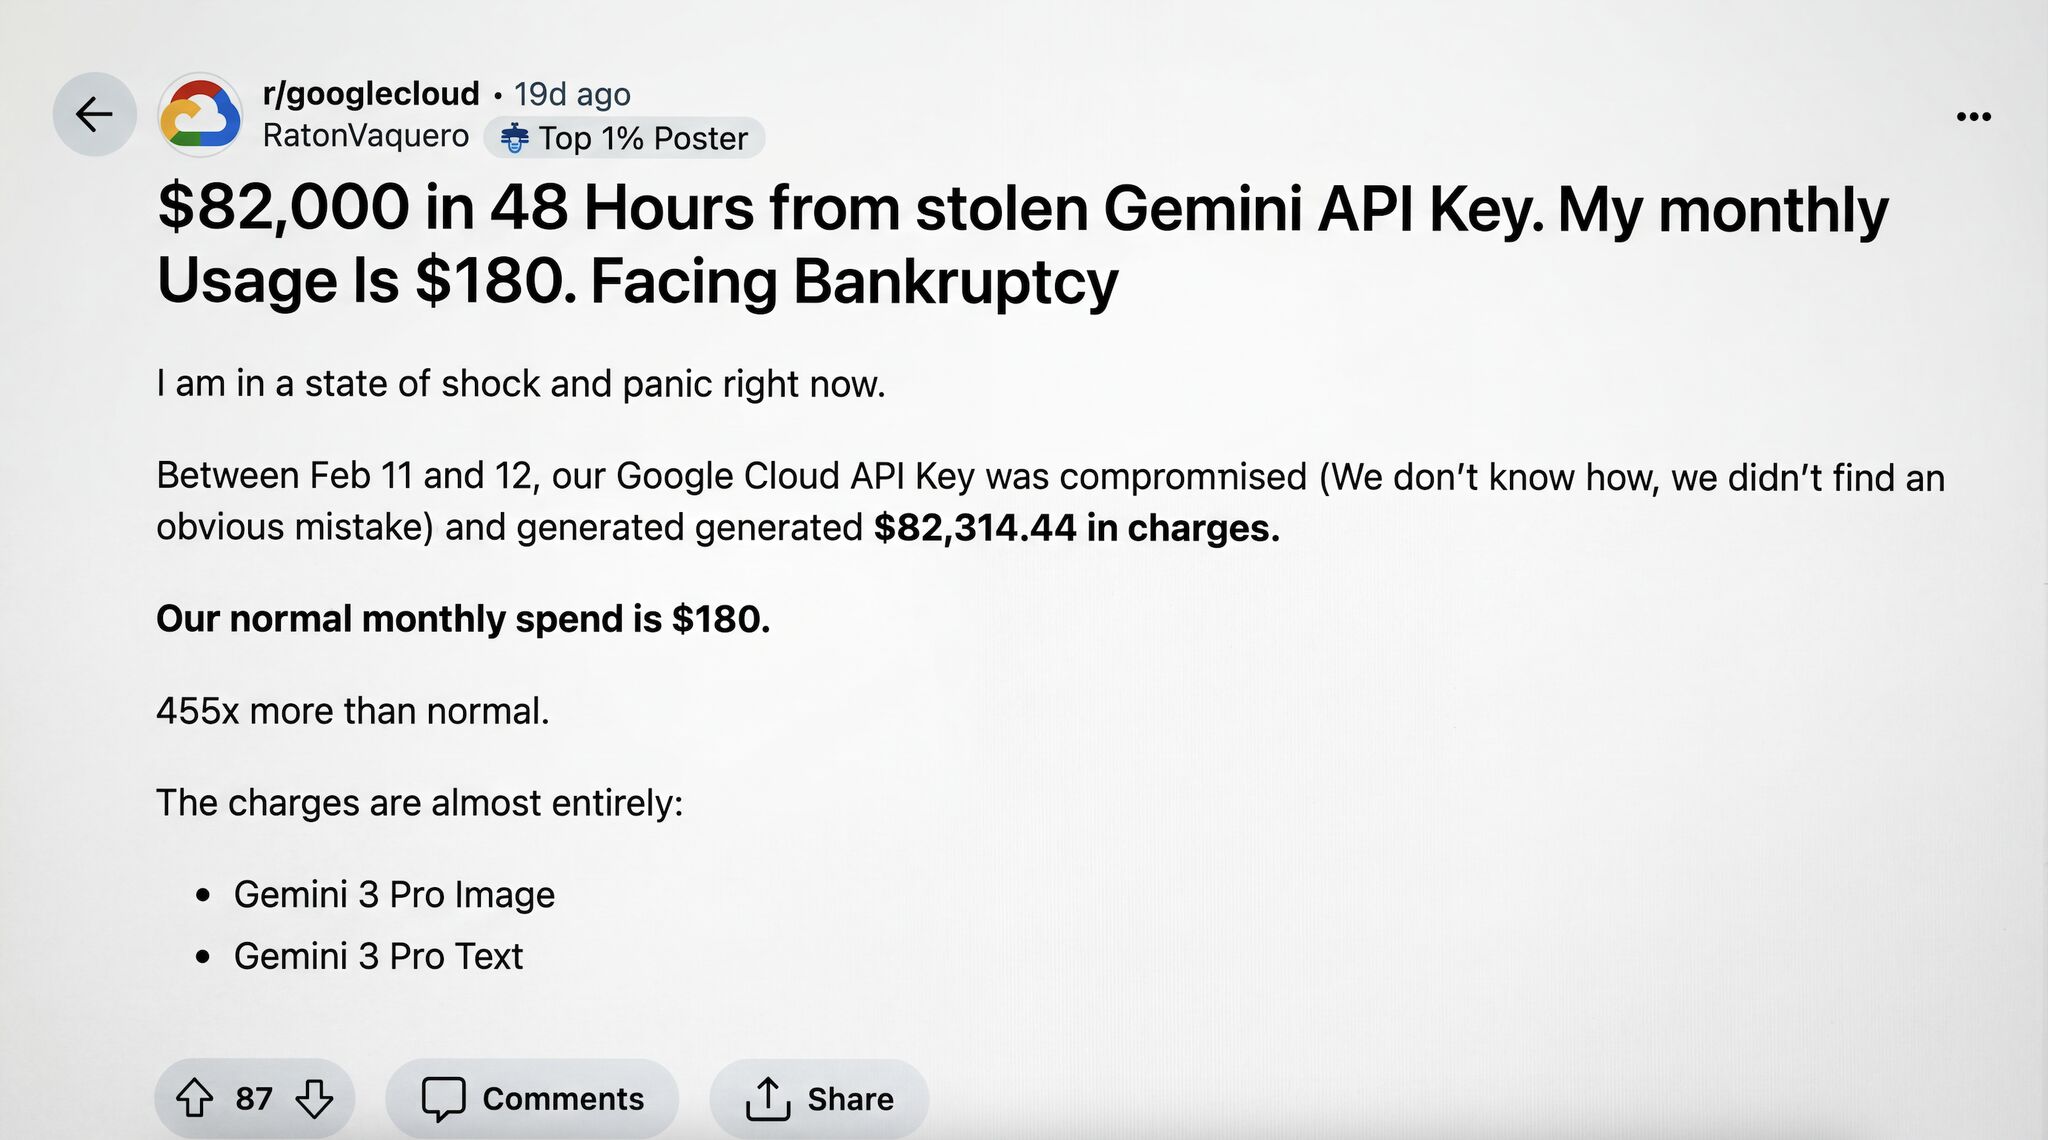This screenshot has width=2048, height=1140.
Task: Click the r/googlecloud community avatar
Action: (200, 113)
